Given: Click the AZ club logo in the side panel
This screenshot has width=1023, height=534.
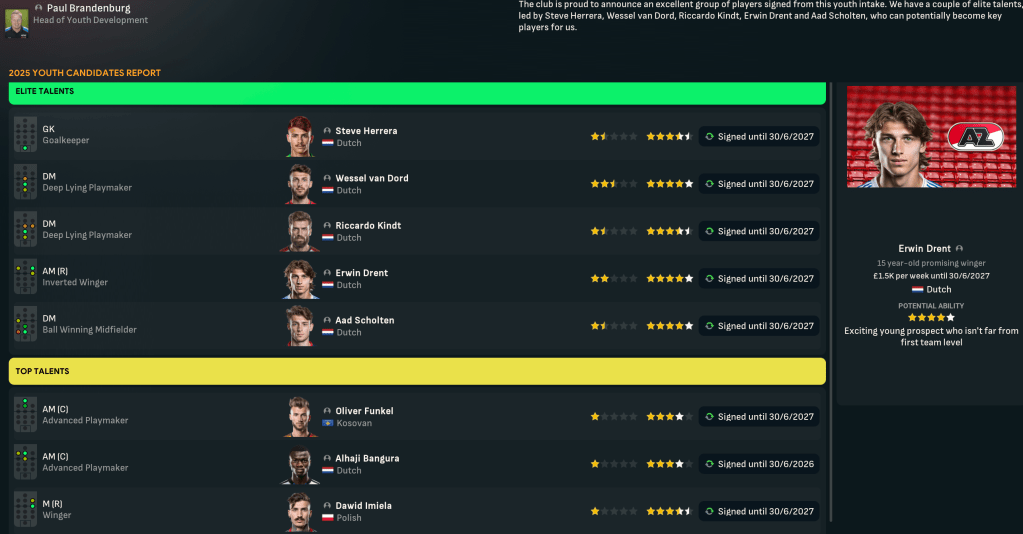Looking at the screenshot, I should click(974, 137).
